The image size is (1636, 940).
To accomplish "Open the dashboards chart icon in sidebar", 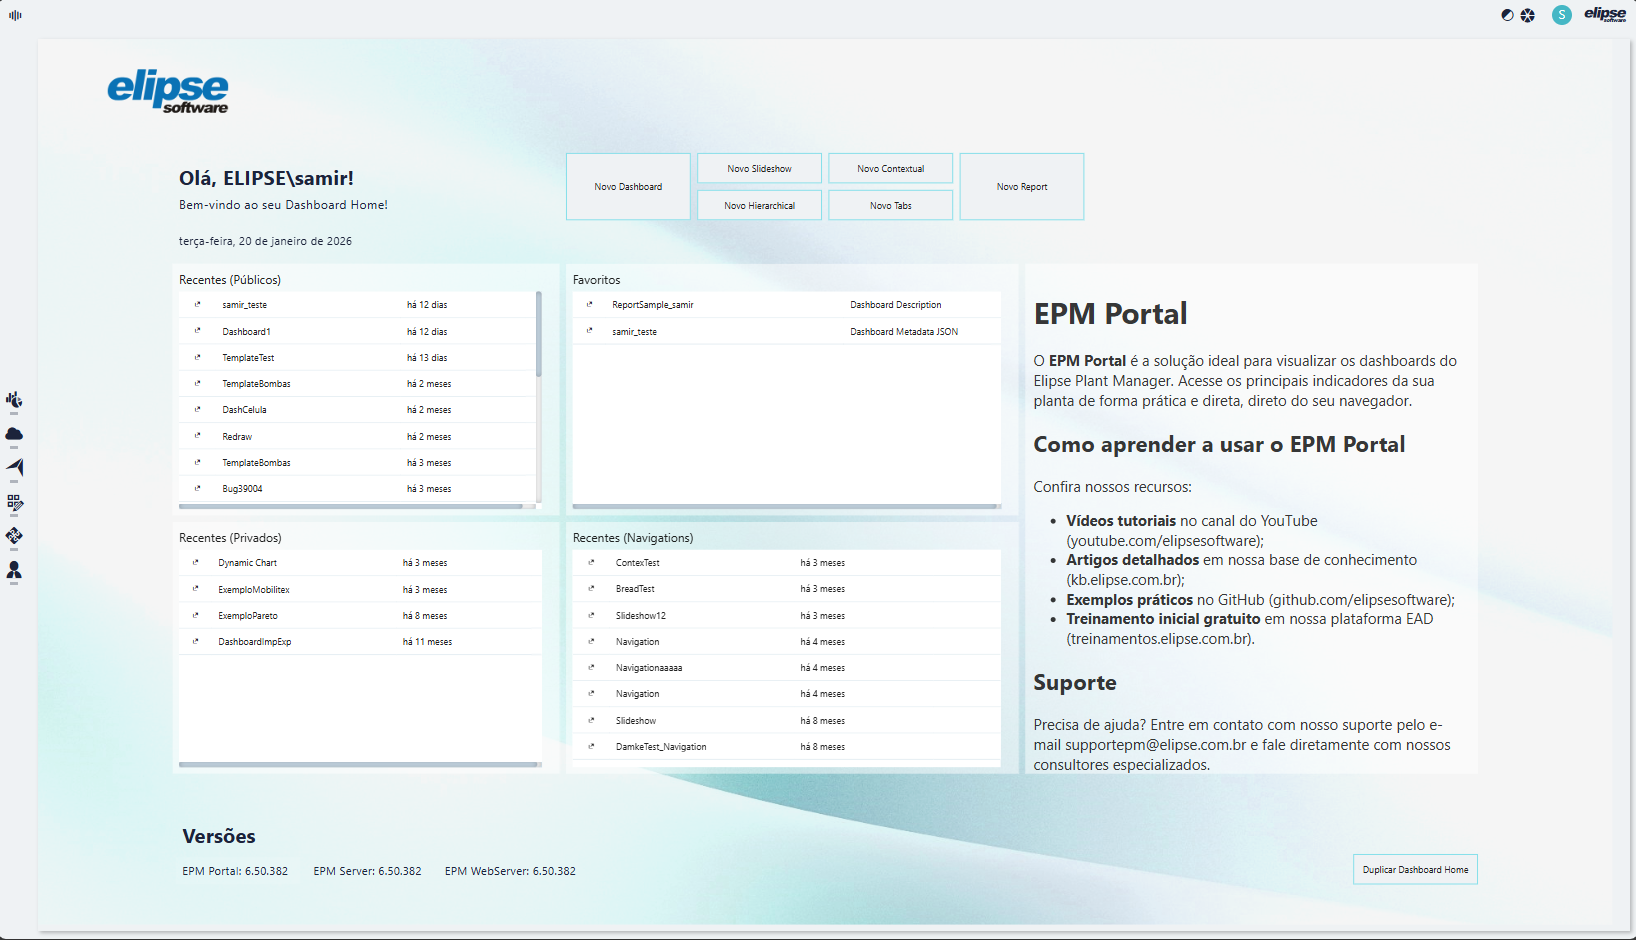I will click(x=14, y=400).
